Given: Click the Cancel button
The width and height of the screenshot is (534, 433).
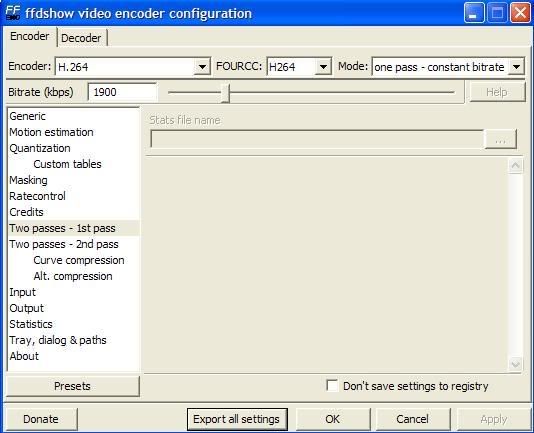Looking at the screenshot, I should click(x=413, y=419).
